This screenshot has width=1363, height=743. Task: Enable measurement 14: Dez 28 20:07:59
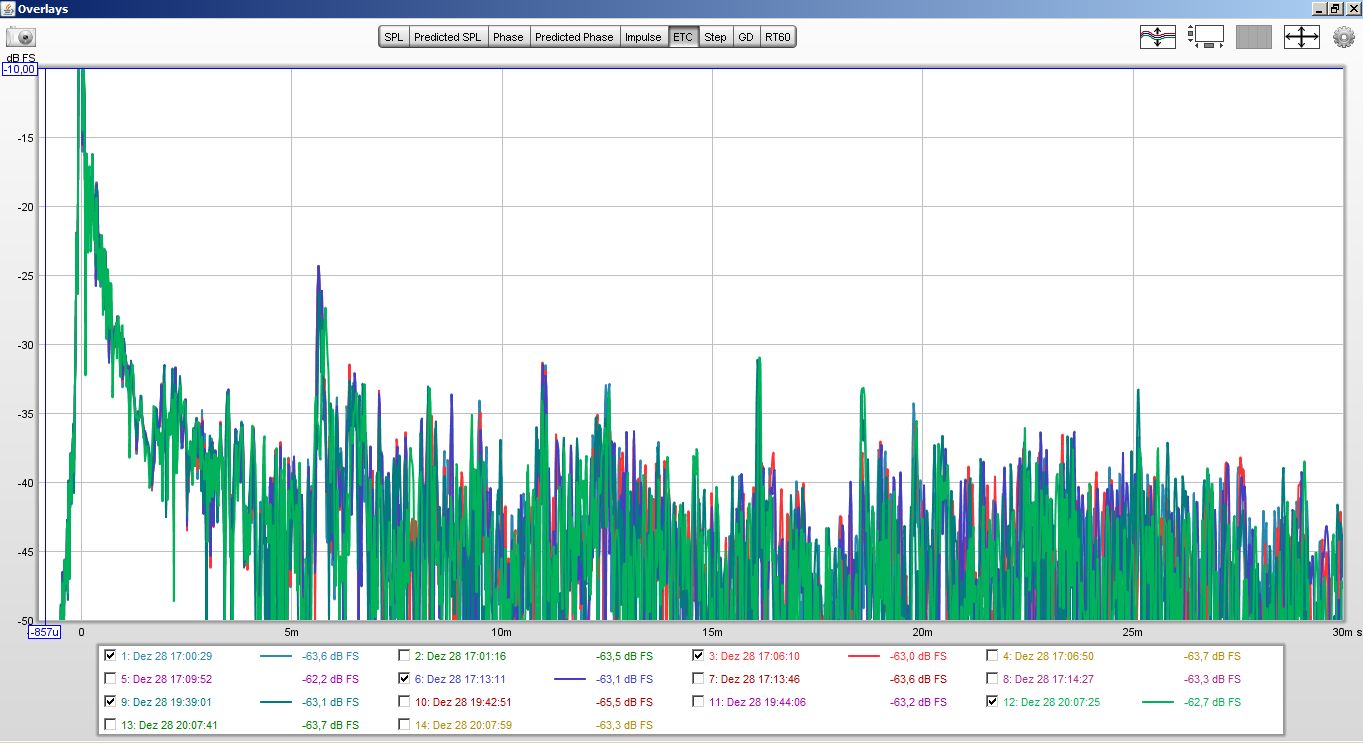(x=404, y=725)
